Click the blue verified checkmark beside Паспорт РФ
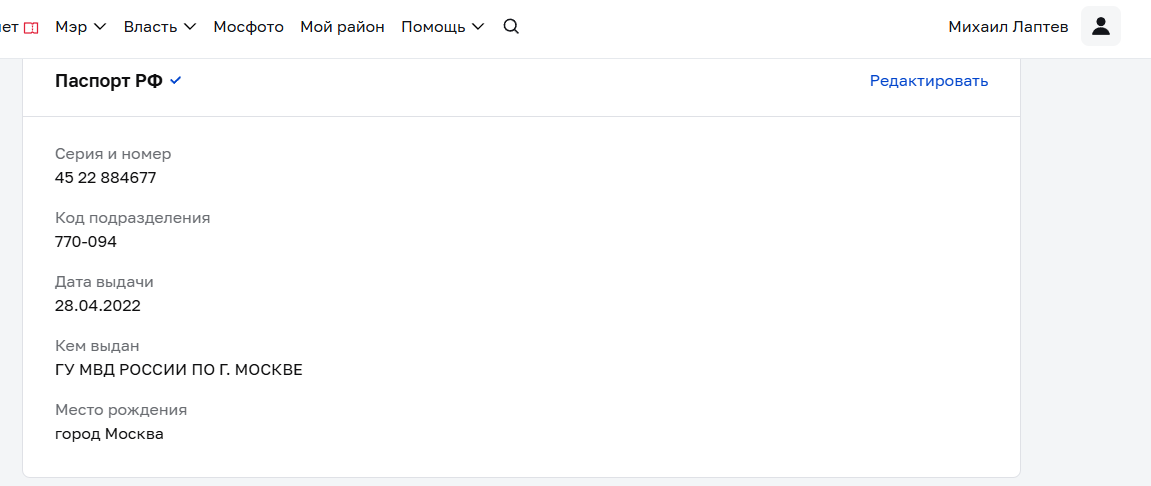1151x486 pixels. (x=176, y=81)
